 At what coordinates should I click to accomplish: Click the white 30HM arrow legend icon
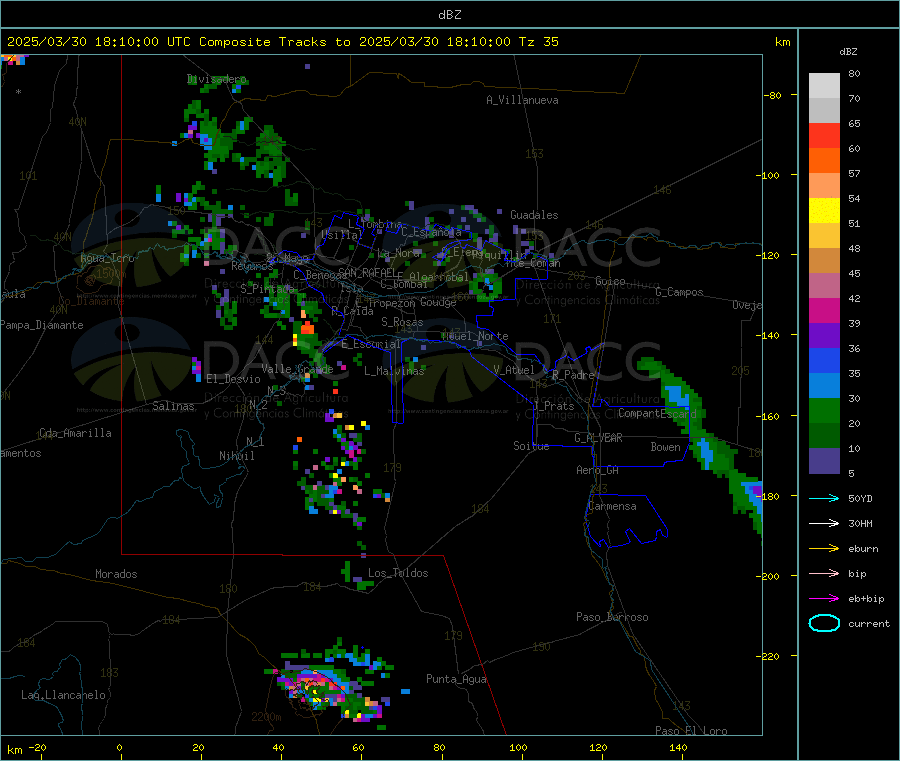(x=824, y=523)
